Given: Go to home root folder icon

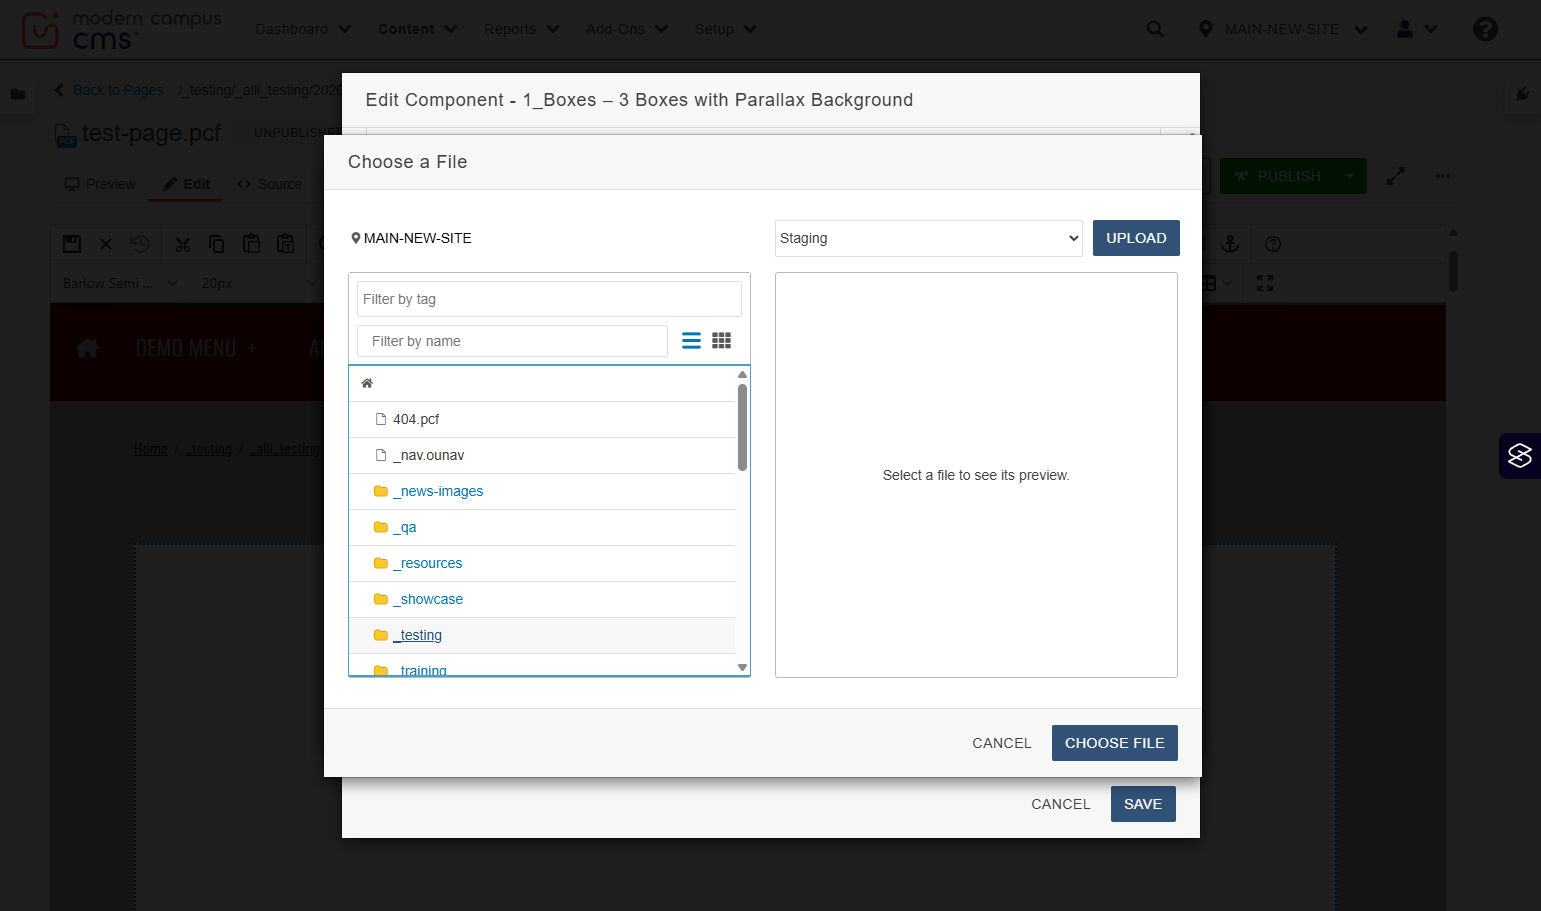Looking at the screenshot, I should [367, 383].
